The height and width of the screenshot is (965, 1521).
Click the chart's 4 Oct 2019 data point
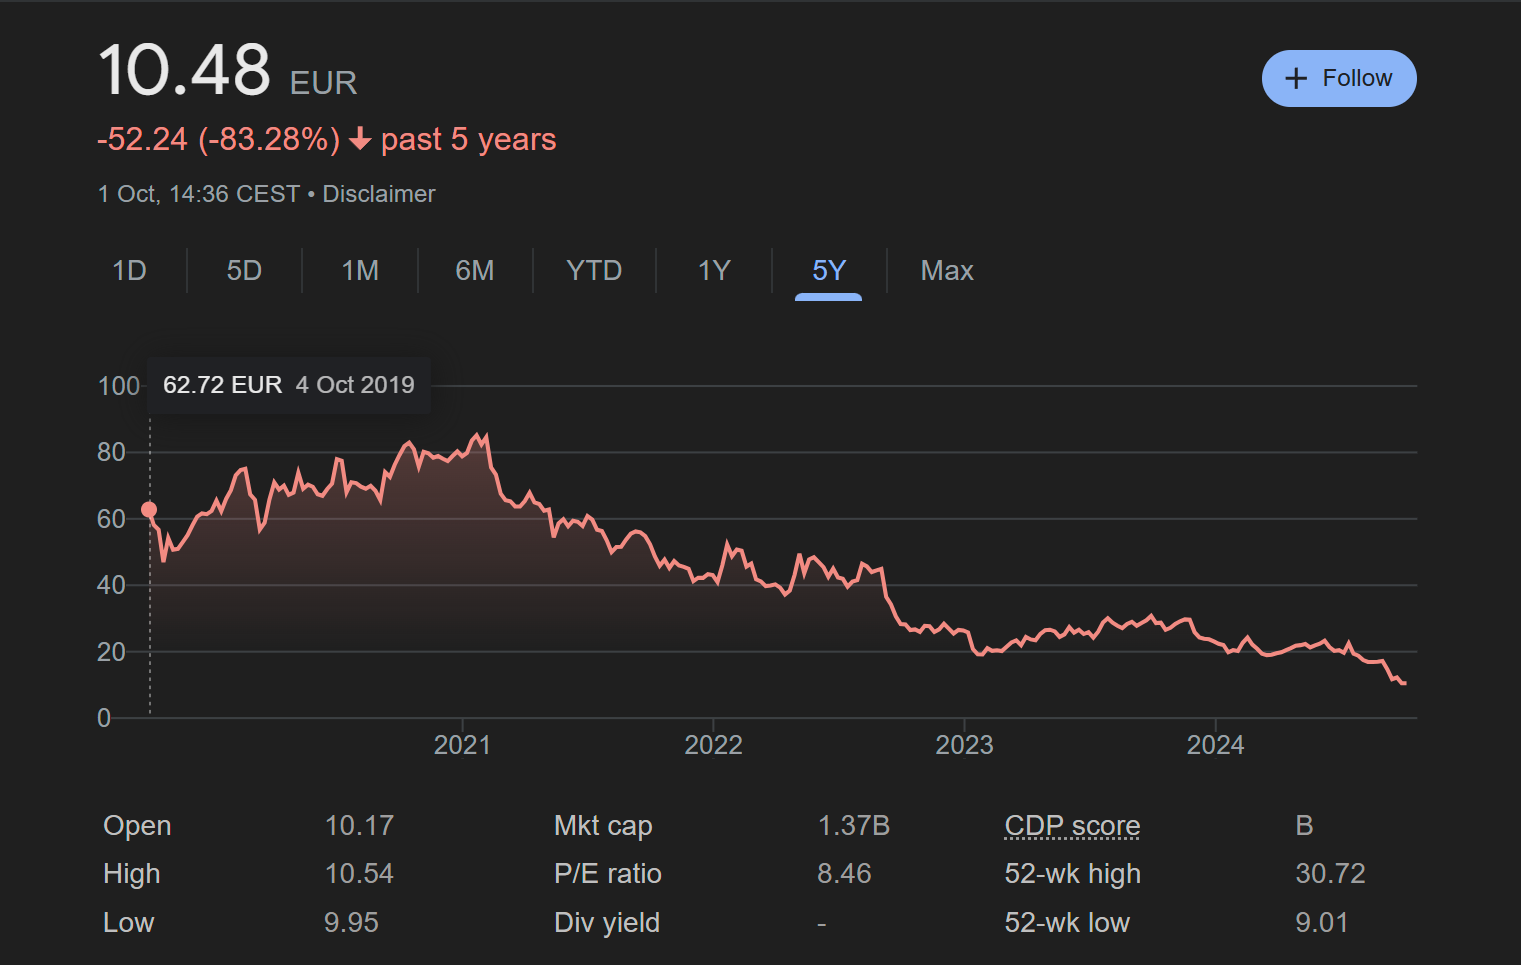pos(149,510)
